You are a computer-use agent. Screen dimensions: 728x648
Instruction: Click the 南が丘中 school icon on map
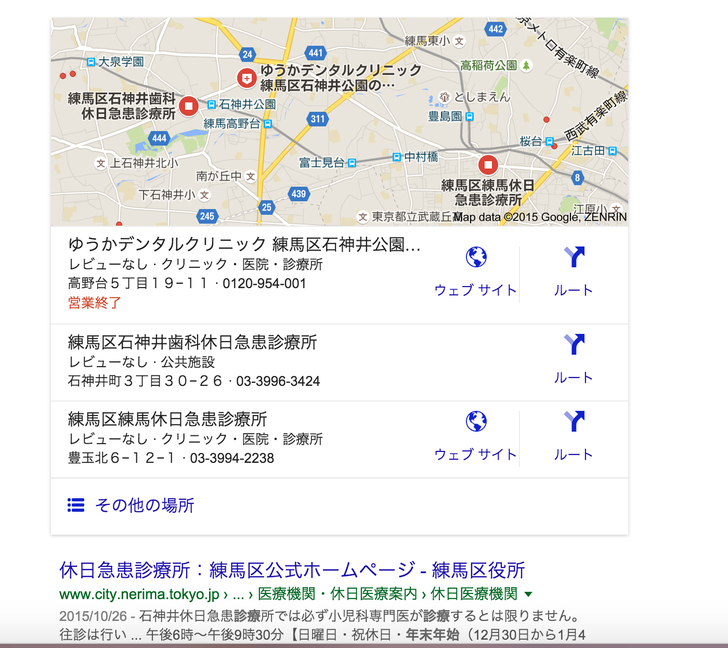(x=250, y=176)
